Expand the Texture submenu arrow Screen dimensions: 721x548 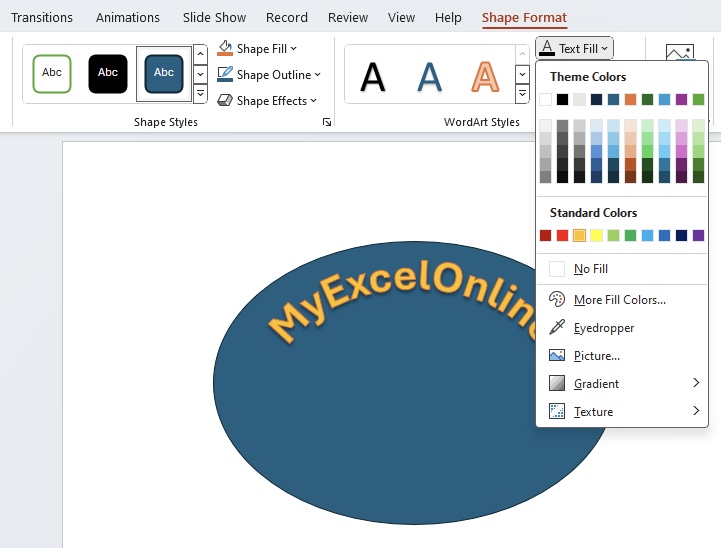tap(696, 411)
